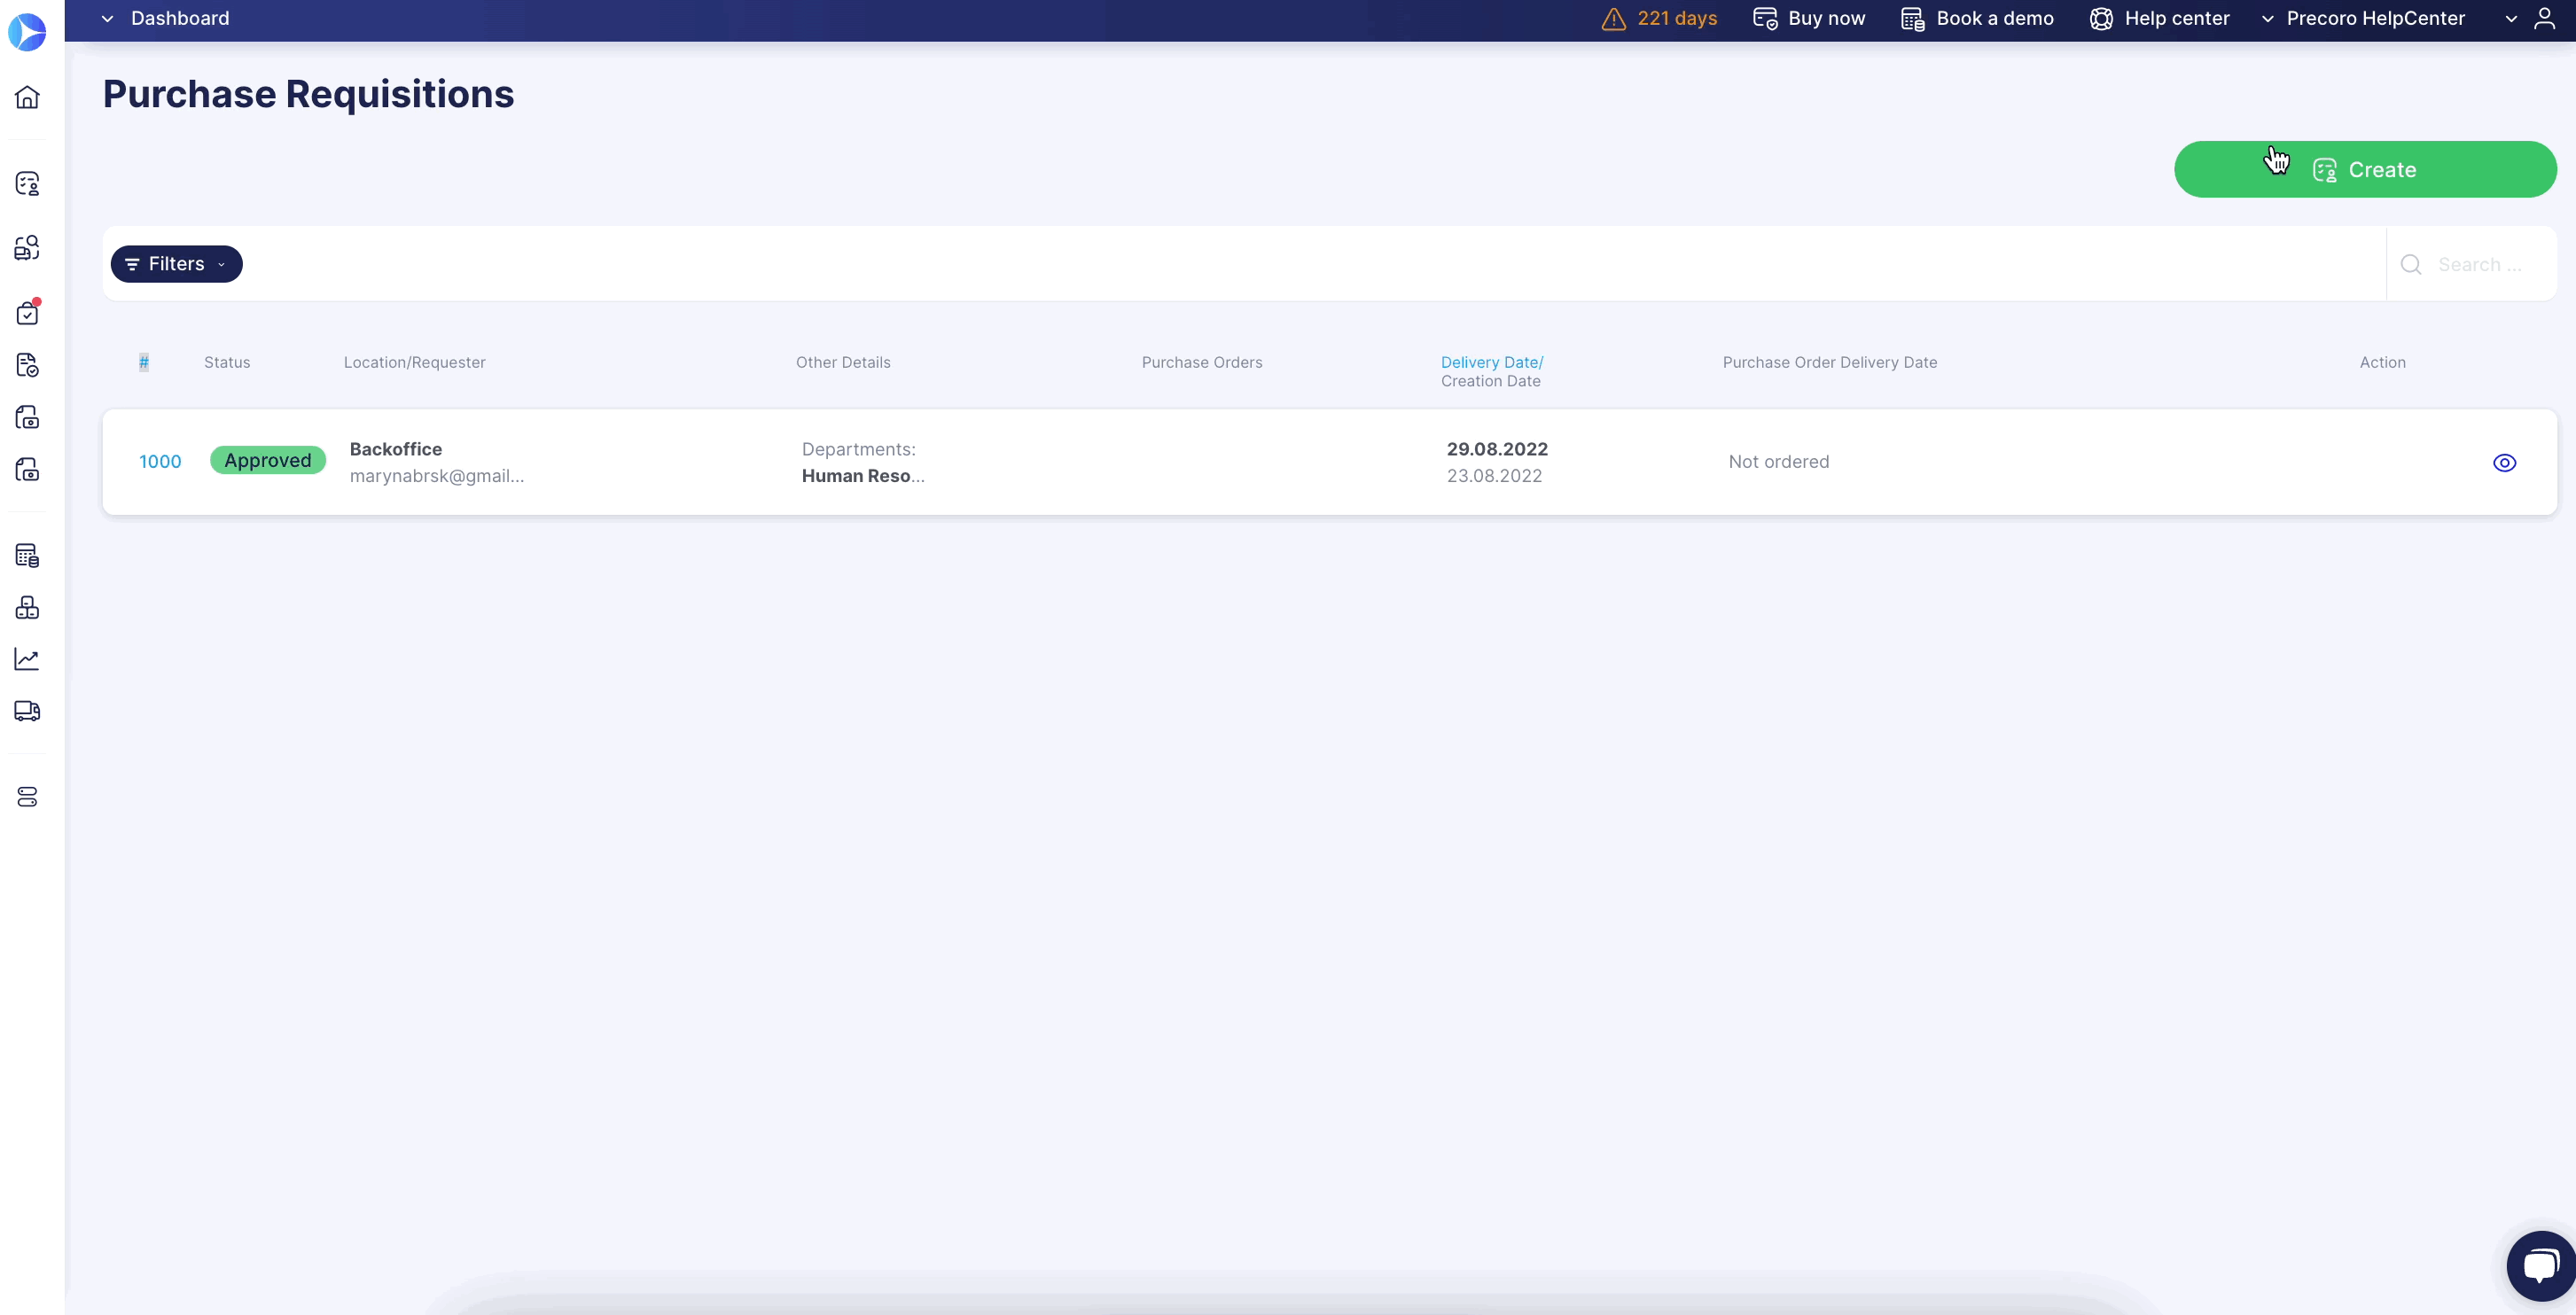The height and width of the screenshot is (1315, 2576).
Task: Open the Dashboard navigation chevron dropdown
Action: coord(107,19)
